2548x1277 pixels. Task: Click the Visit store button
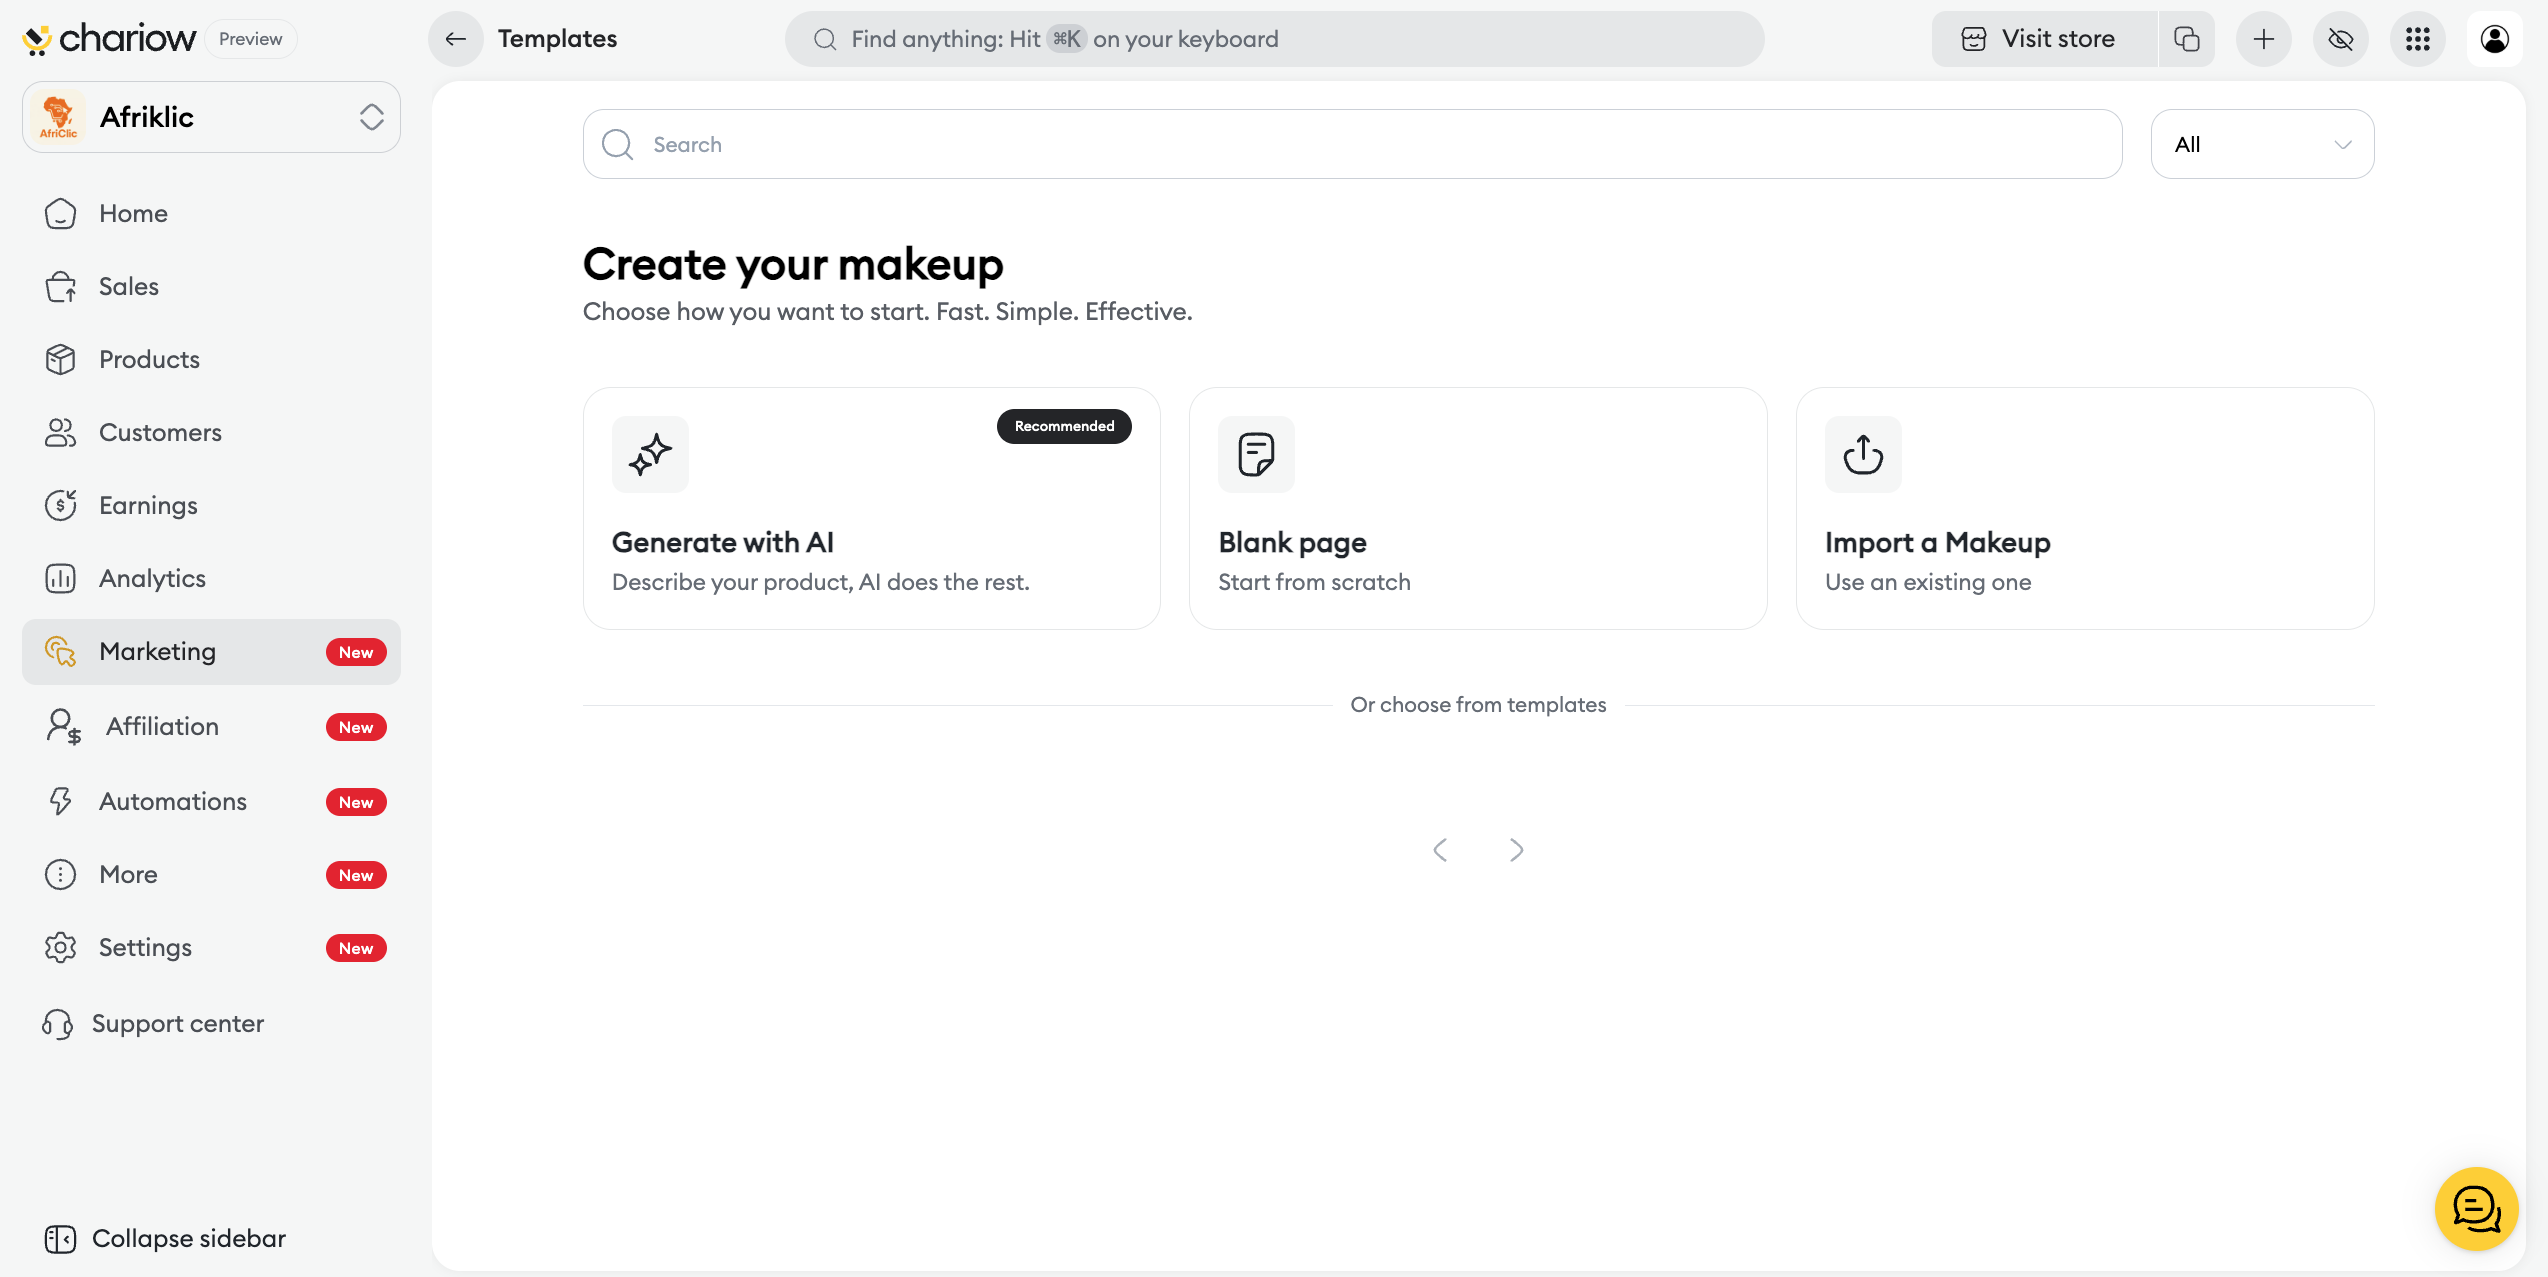pos(2042,39)
